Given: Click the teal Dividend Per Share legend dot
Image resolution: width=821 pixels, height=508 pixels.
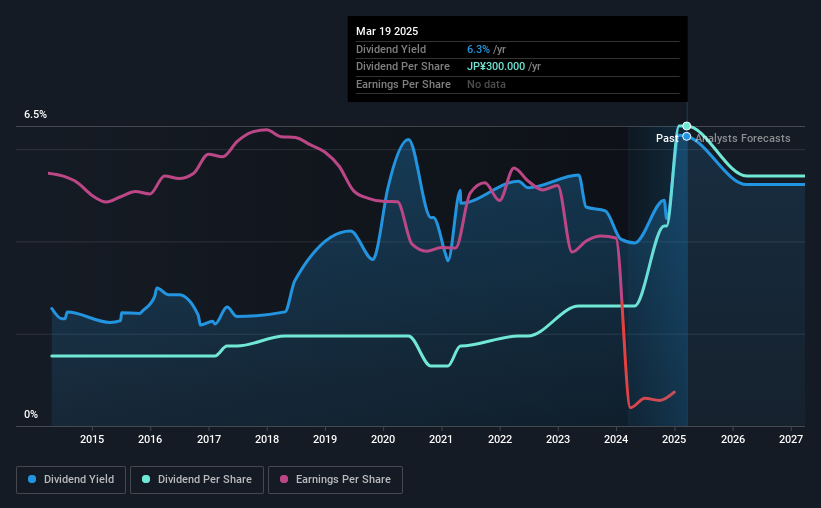Looking at the screenshot, I should tap(146, 479).
